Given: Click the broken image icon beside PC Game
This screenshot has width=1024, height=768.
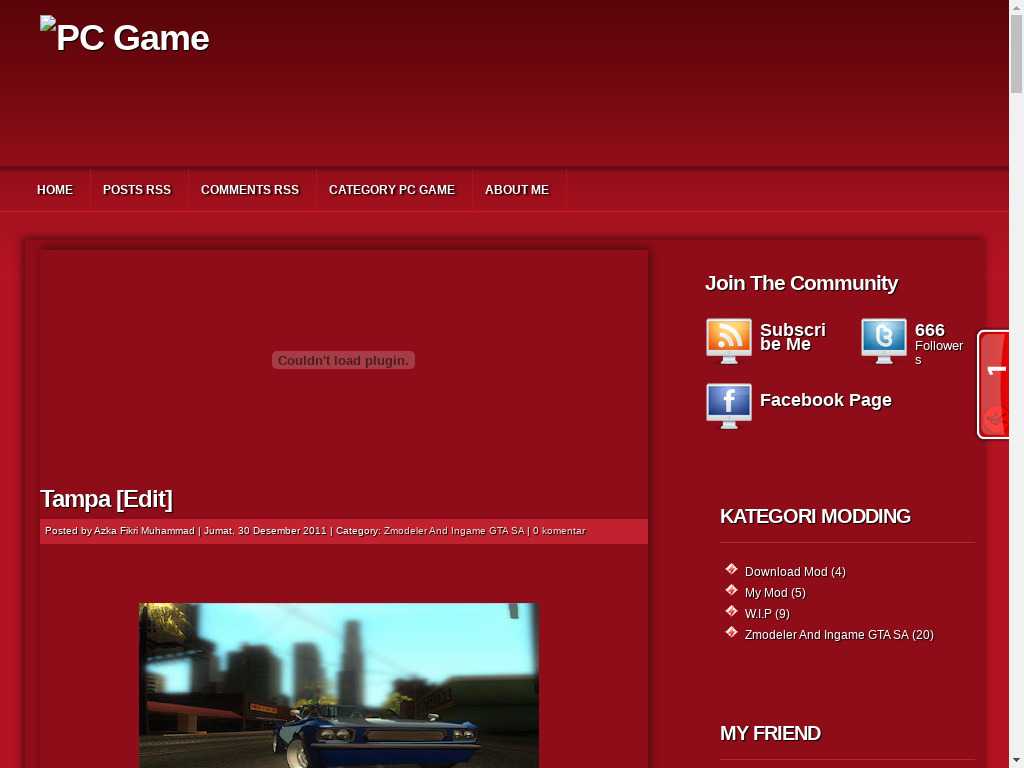Looking at the screenshot, I should (48, 24).
